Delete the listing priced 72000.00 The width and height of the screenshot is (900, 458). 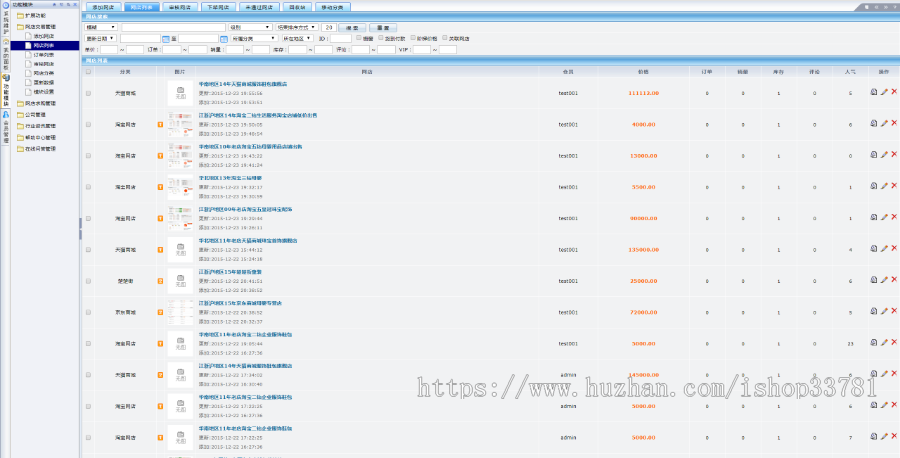894,311
